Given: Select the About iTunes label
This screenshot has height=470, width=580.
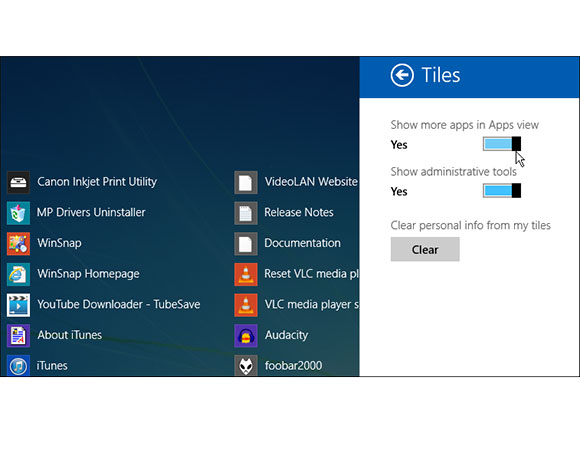Looking at the screenshot, I should (70, 335).
